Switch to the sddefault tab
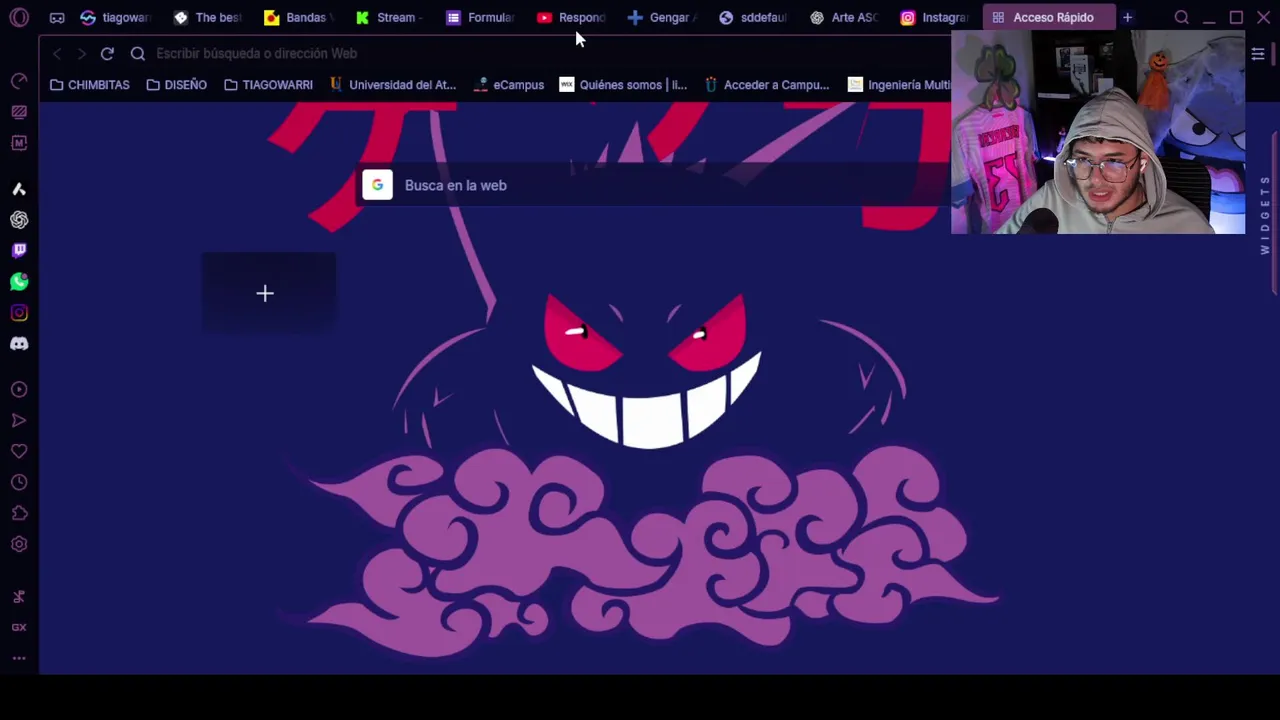Viewport: 1280px width, 720px height. click(754, 17)
